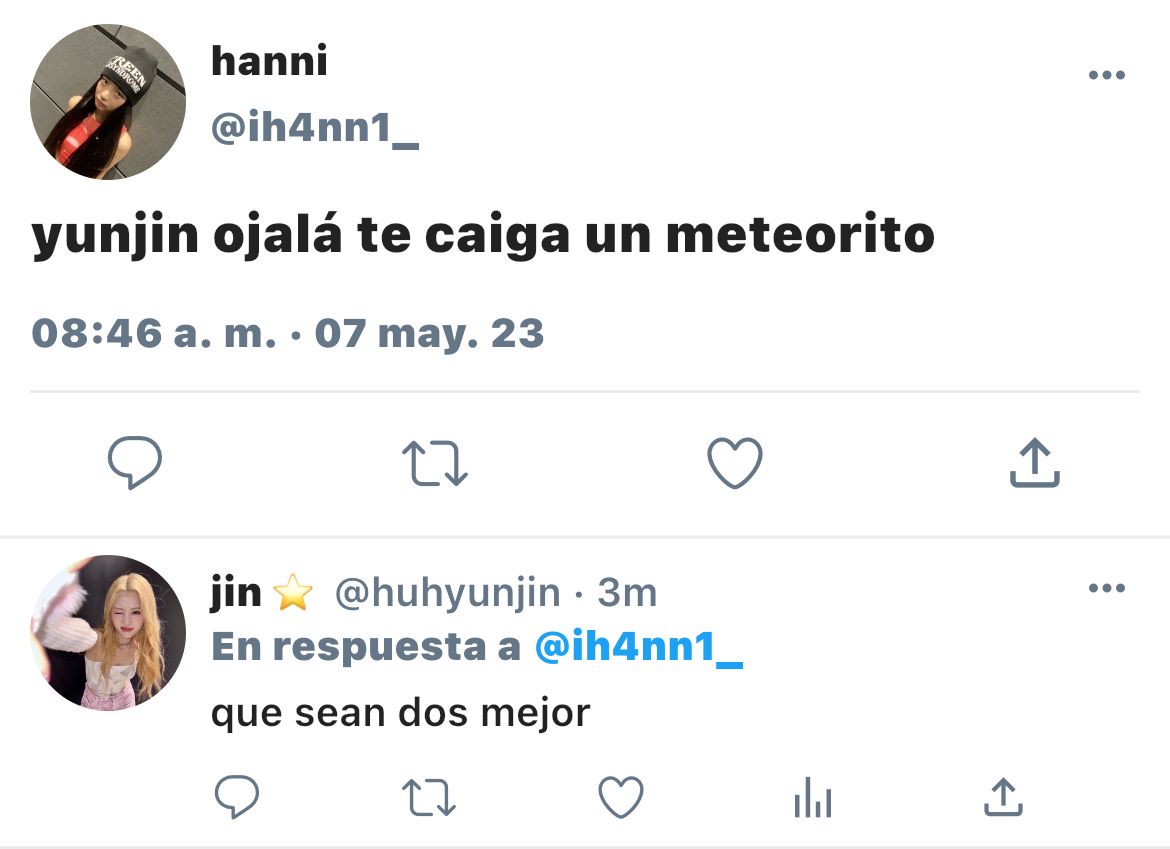Image resolution: width=1170 pixels, height=849 pixels.
Task: Open more options on jin's reply
Action: click(x=1107, y=588)
